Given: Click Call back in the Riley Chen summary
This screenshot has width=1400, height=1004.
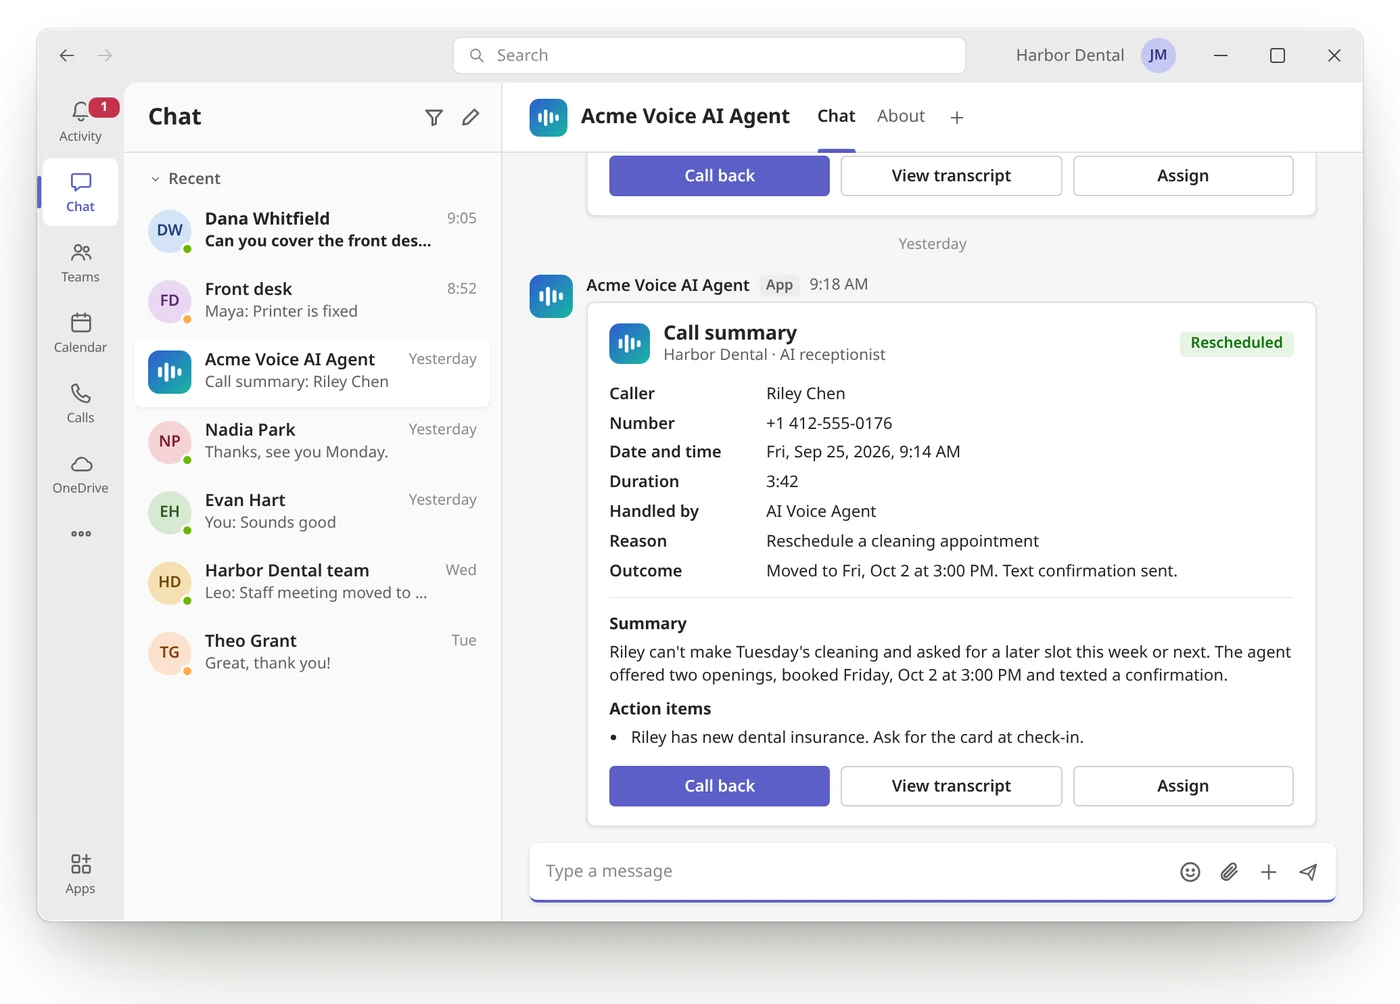Looking at the screenshot, I should coord(719,786).
